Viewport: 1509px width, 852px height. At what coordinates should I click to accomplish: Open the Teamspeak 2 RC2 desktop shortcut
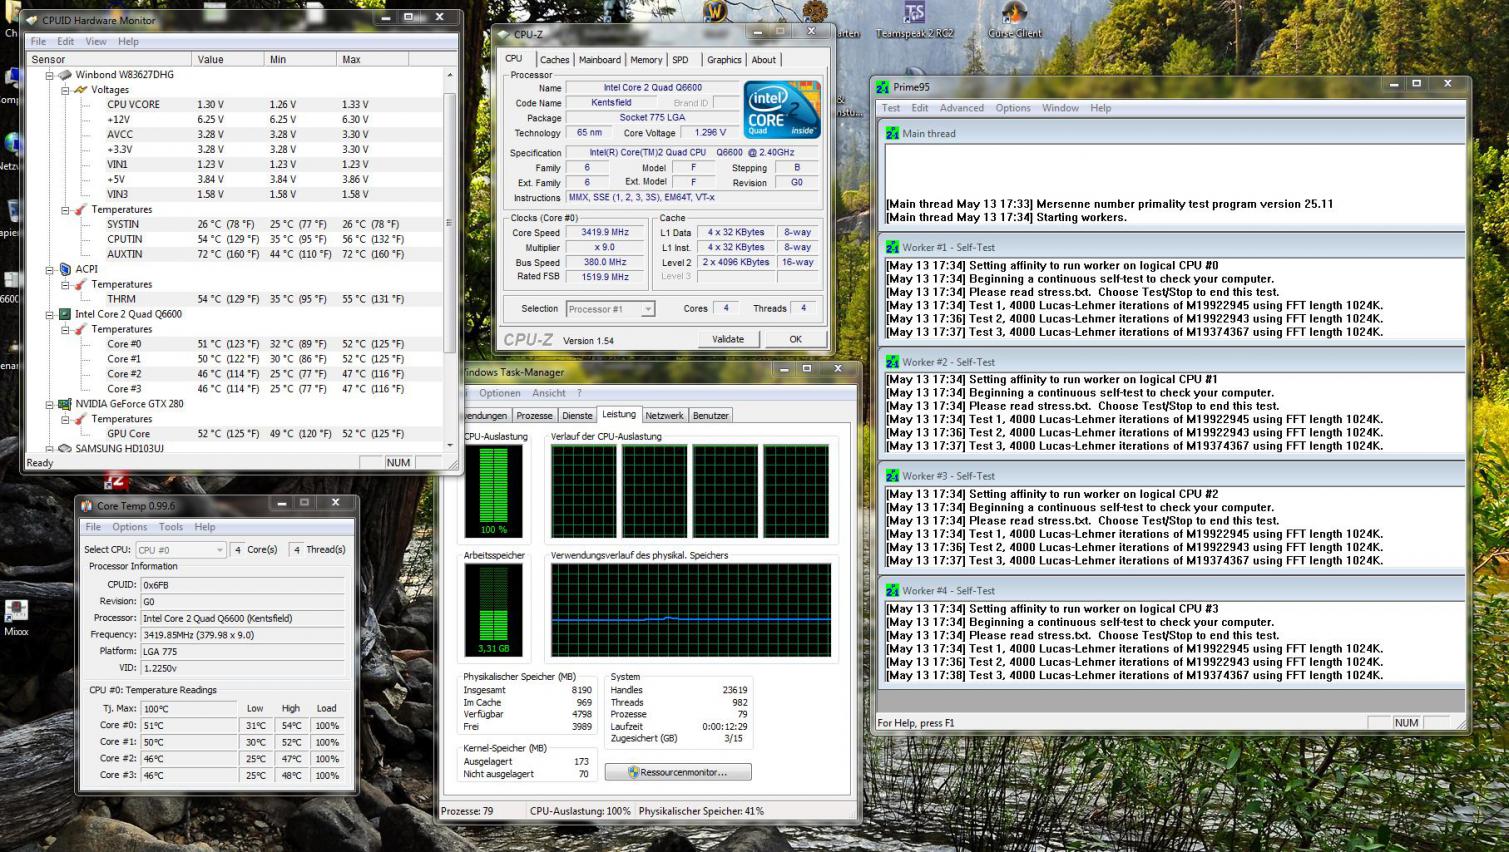coord(914,20)
